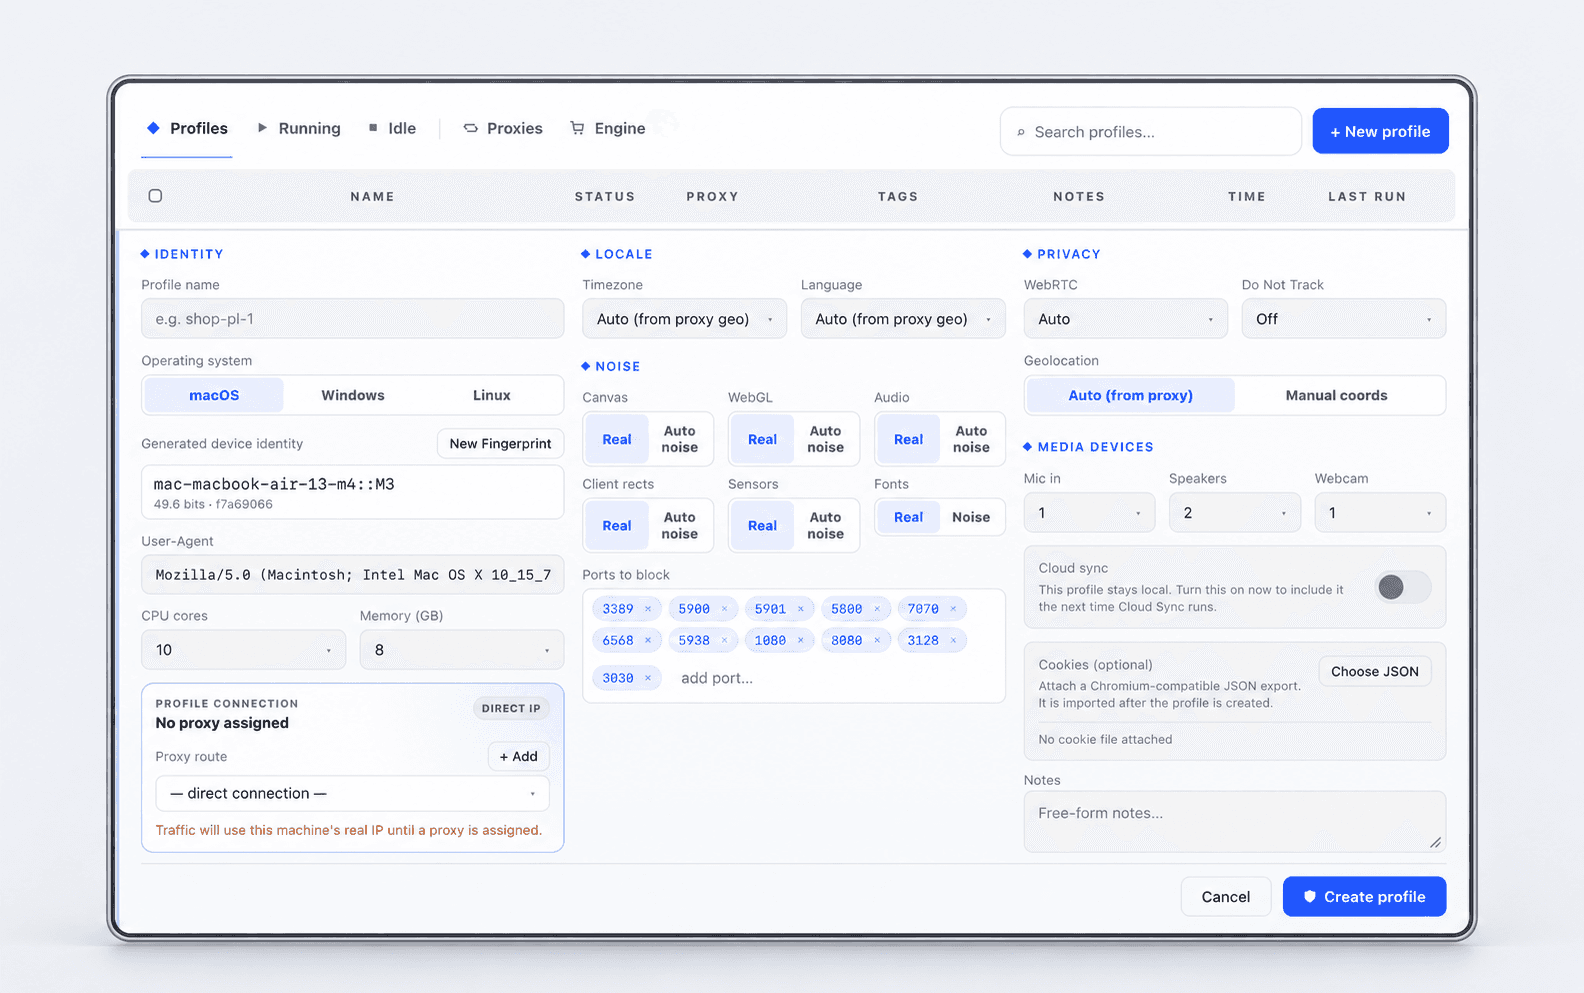Check the select-all profiles checkbox
This screenshot has width=1584, height=993.
(x=155, y=196)
